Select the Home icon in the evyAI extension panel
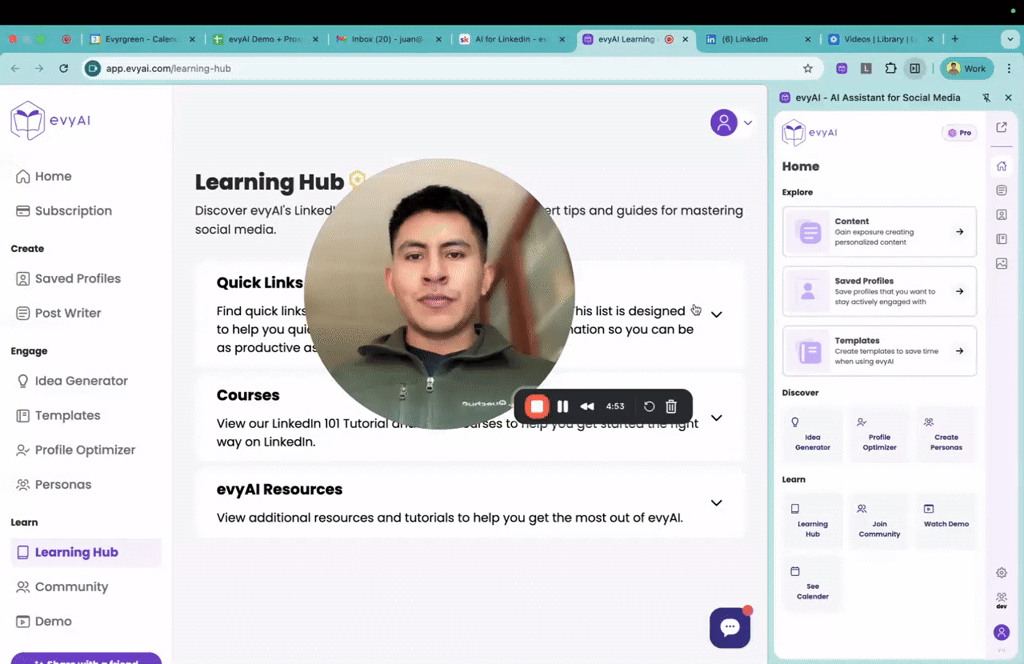 point(1002,166)
